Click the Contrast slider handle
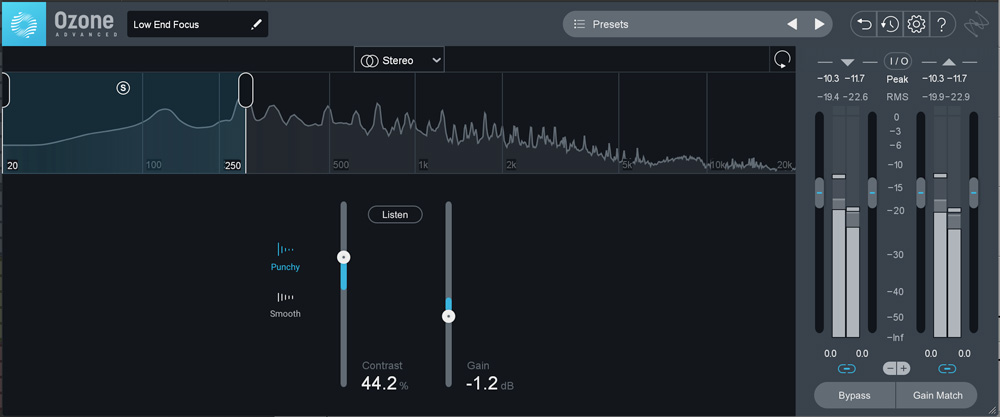 coord(344,258)
